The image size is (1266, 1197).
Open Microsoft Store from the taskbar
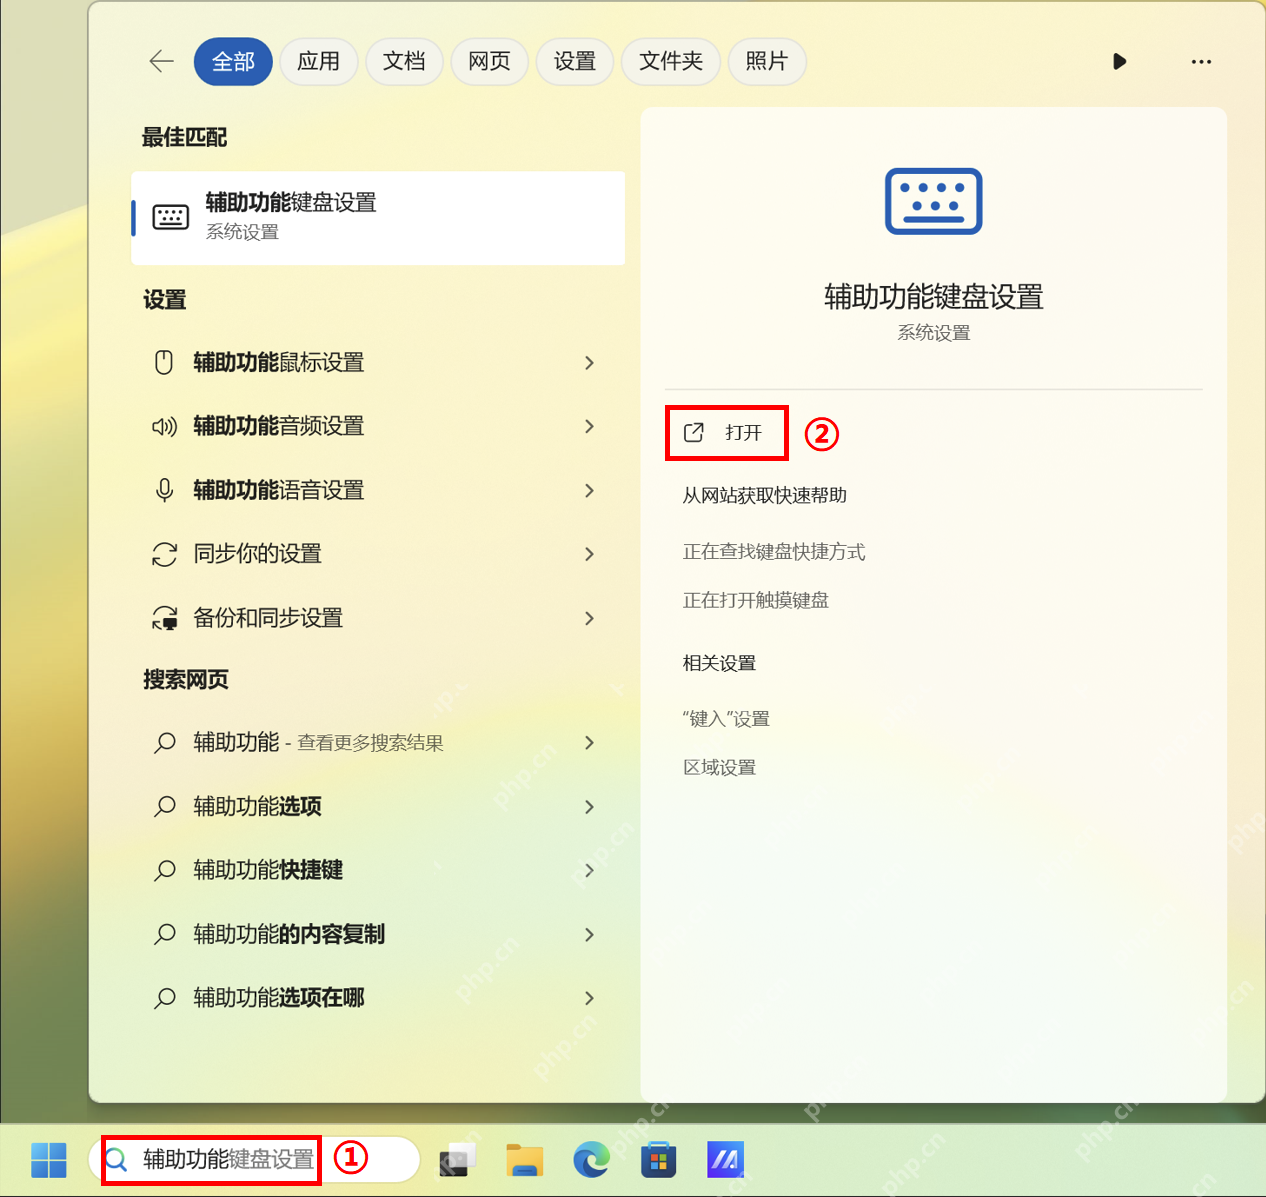[x=658, y=1160]
